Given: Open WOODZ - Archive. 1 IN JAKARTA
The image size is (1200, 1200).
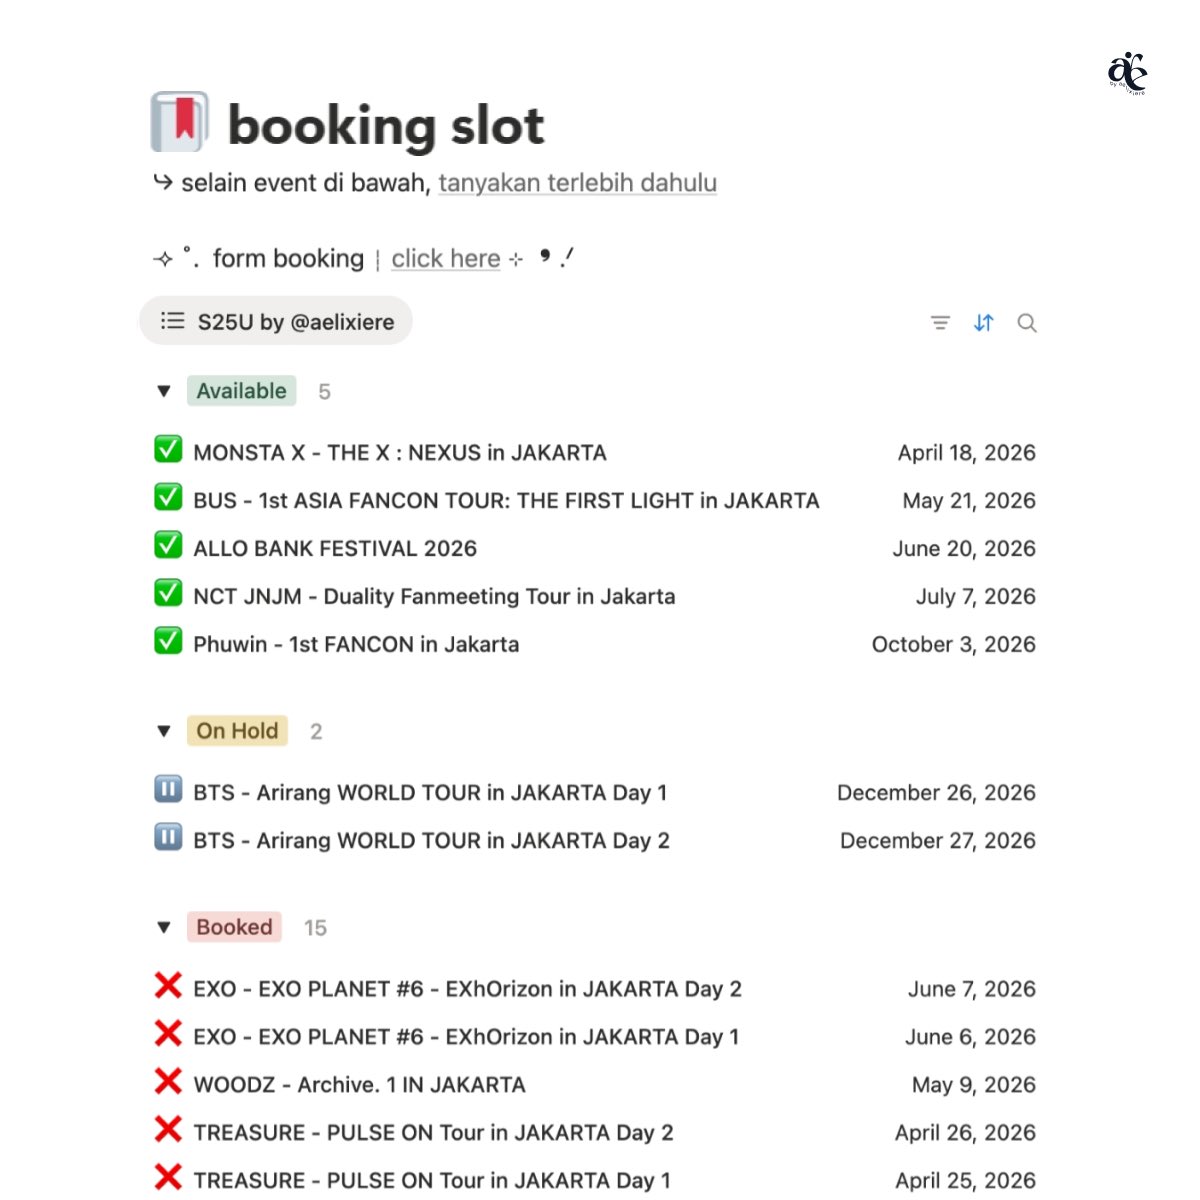Looking at the screenshot, I should click(359, 1085).
